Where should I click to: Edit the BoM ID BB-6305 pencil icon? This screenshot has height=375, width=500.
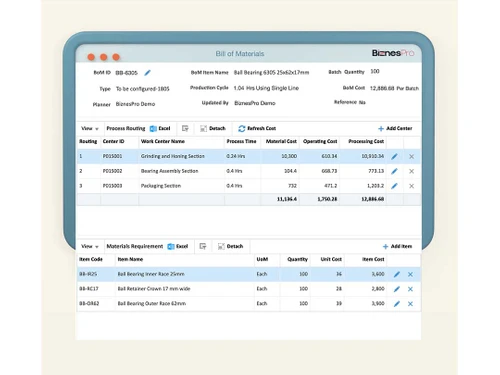pyautogui.click(x=147, y=72)
